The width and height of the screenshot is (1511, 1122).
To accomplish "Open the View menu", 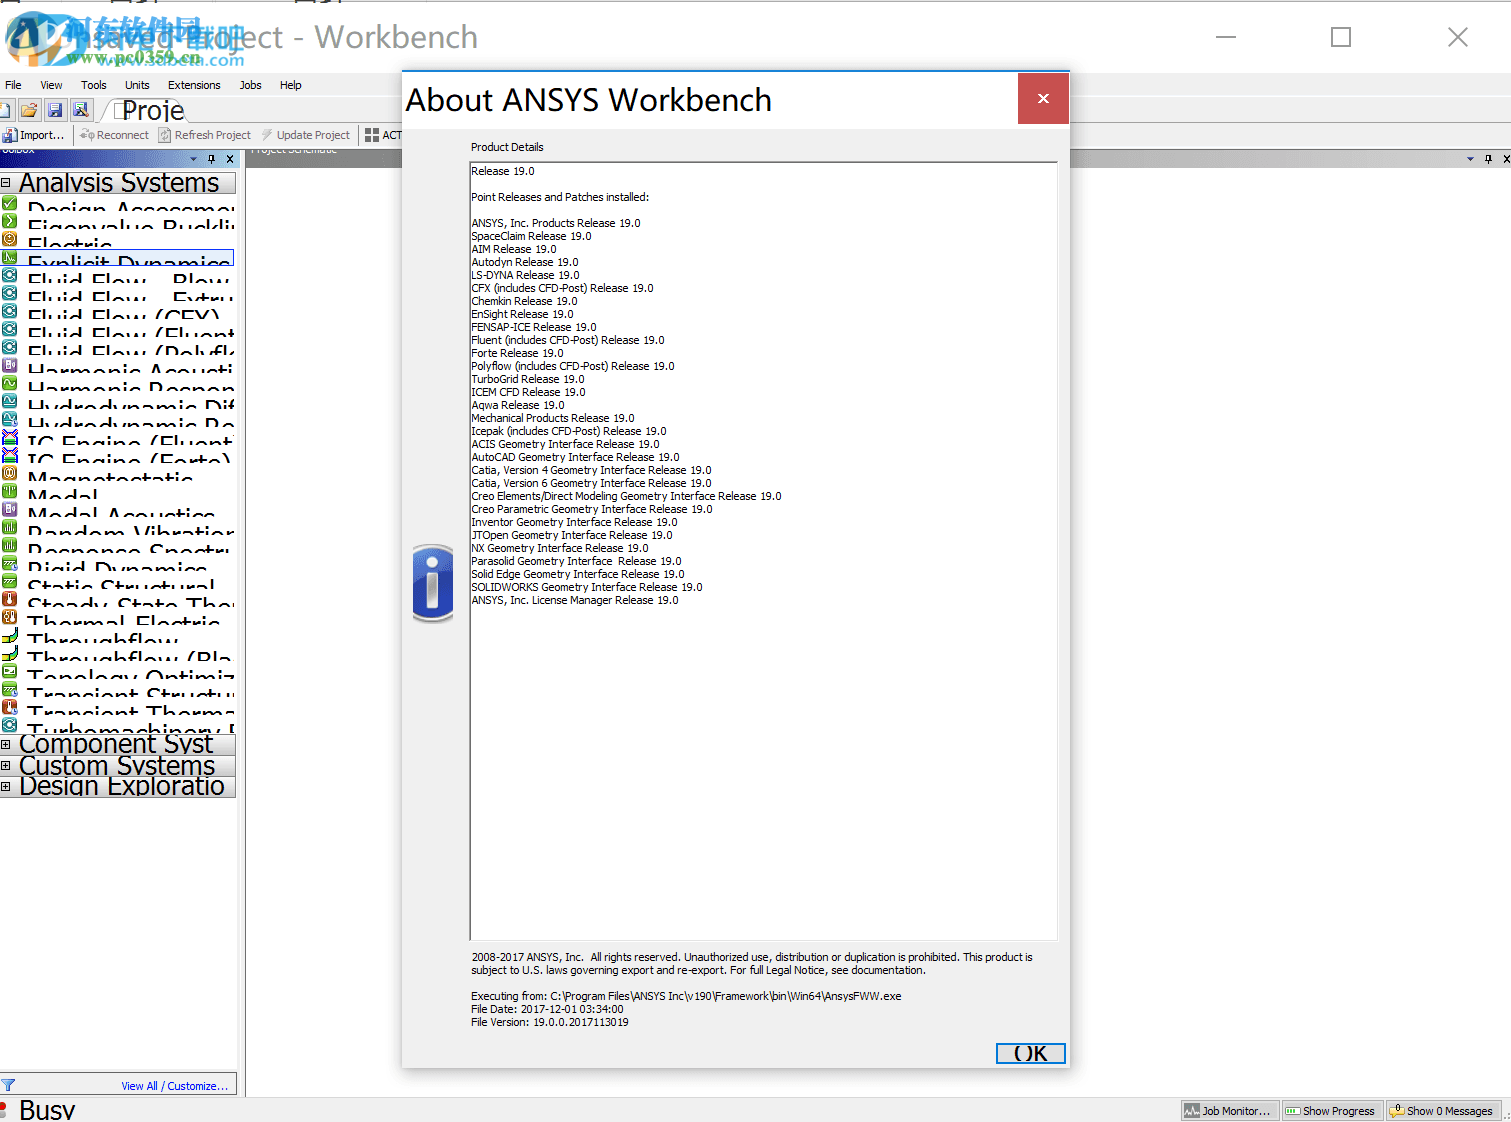I will tap(51, 85).
